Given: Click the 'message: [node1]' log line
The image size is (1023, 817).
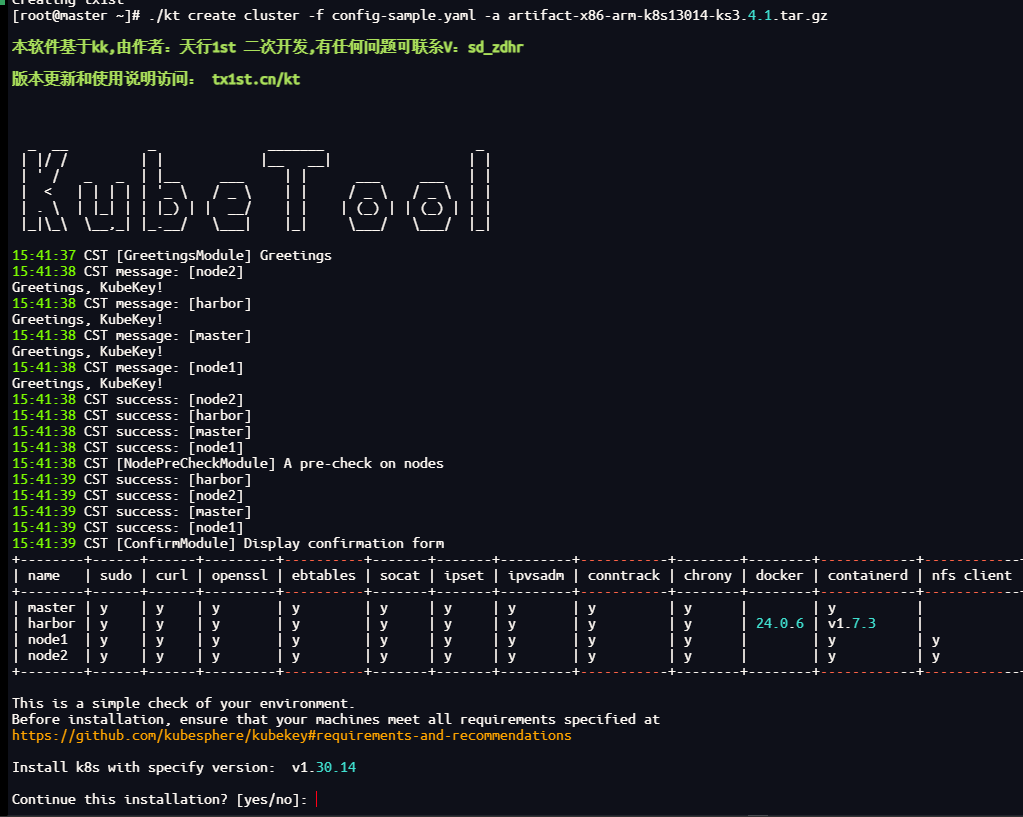Looking at the screenshot, I should click(x=127, y=367).
